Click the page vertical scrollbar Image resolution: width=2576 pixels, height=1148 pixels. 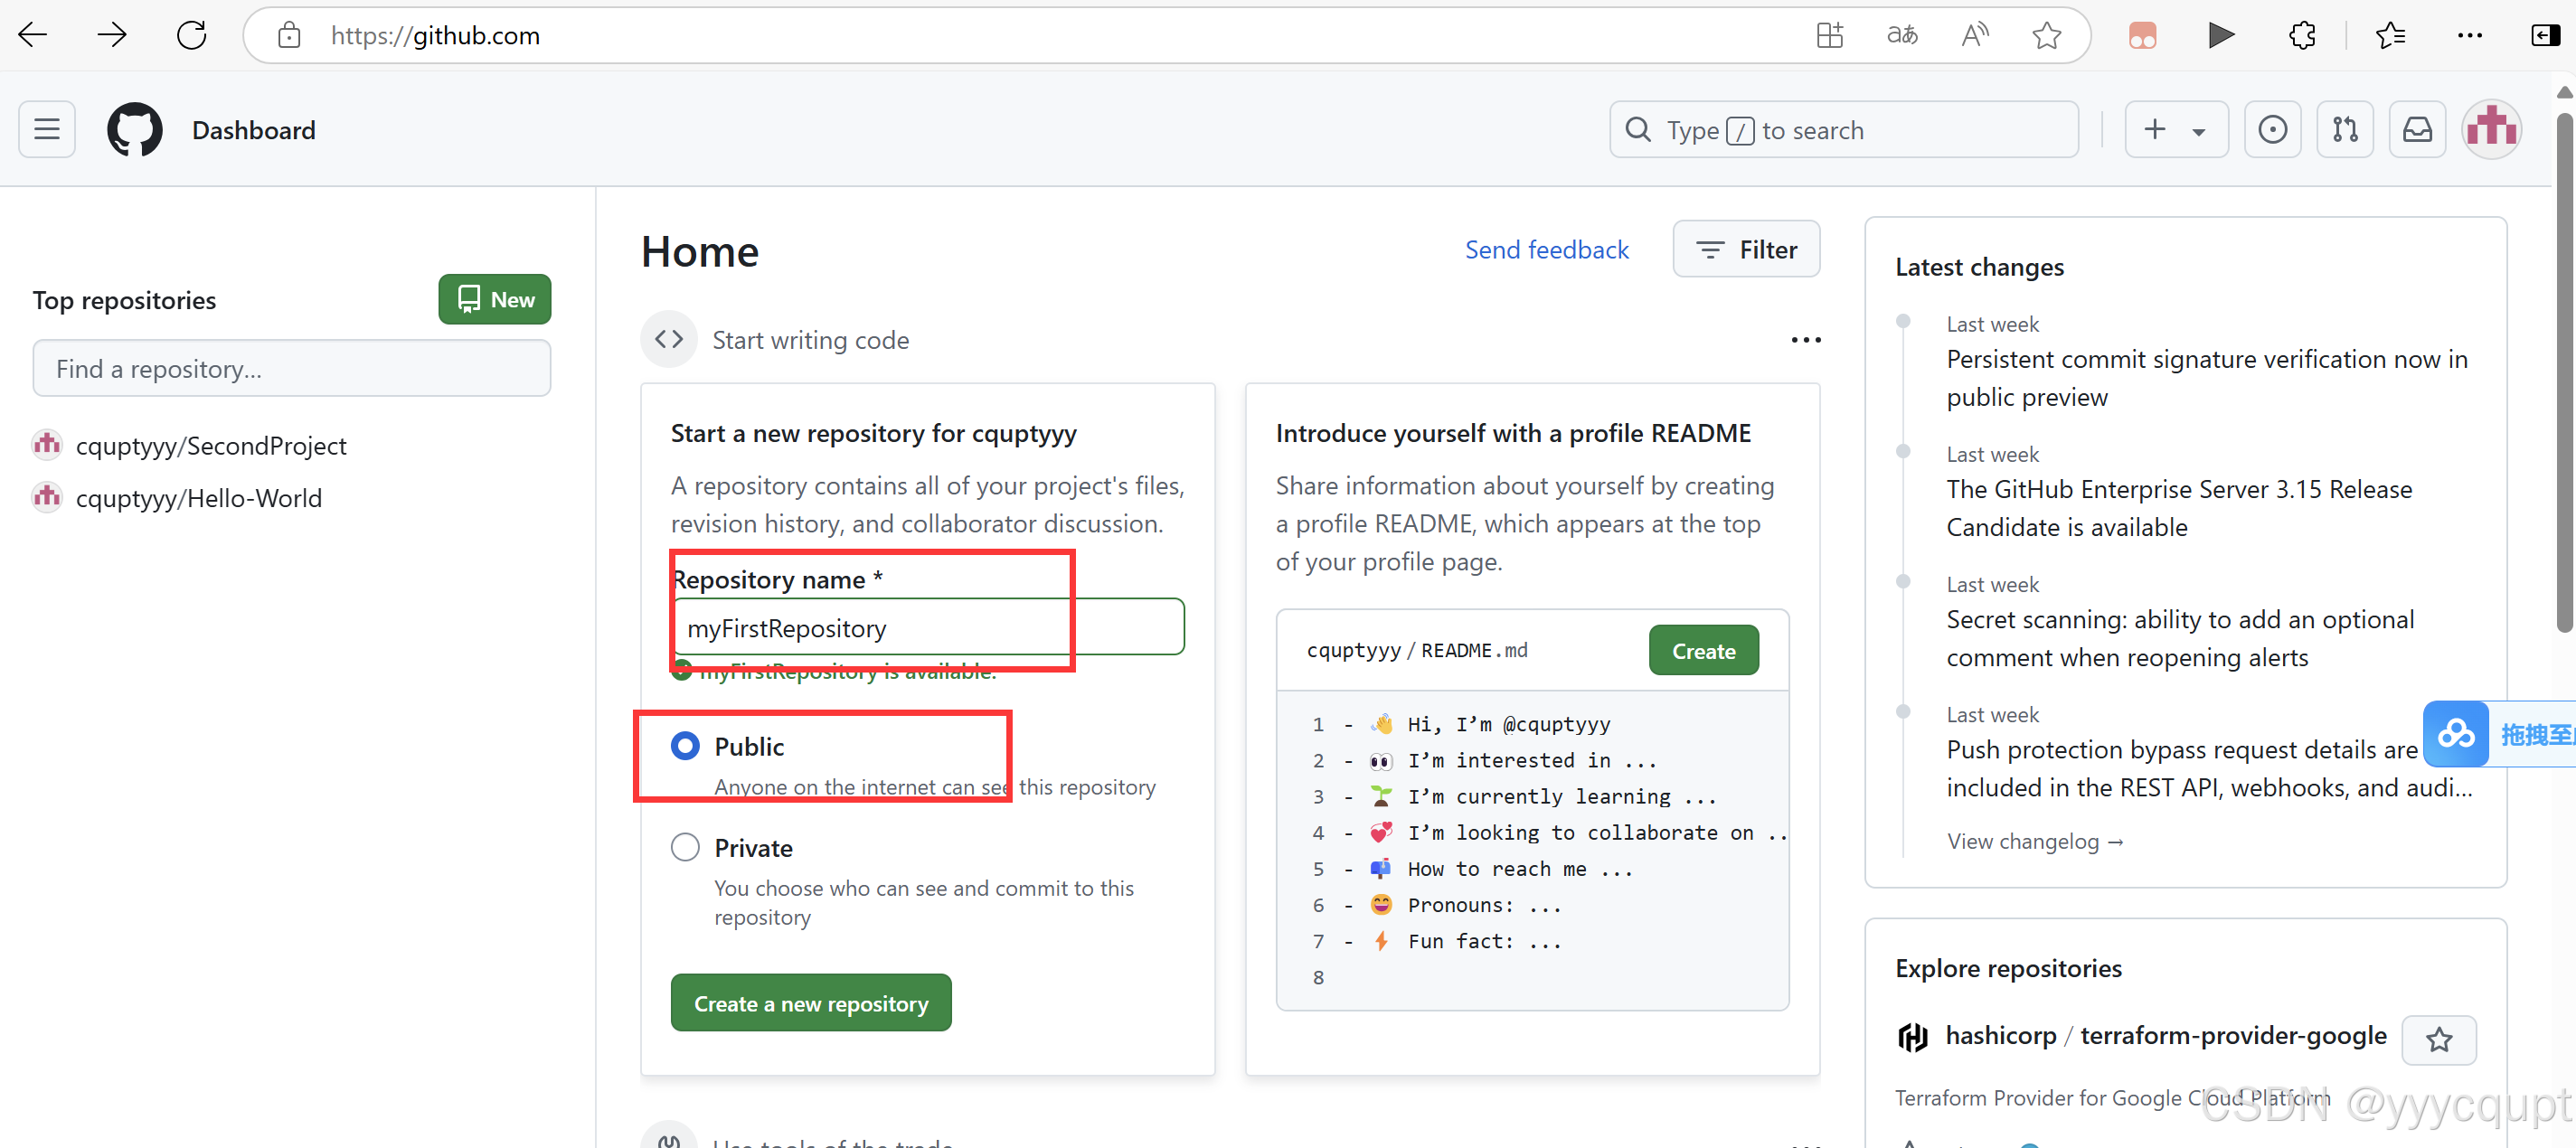click(x=2565, y=372)
